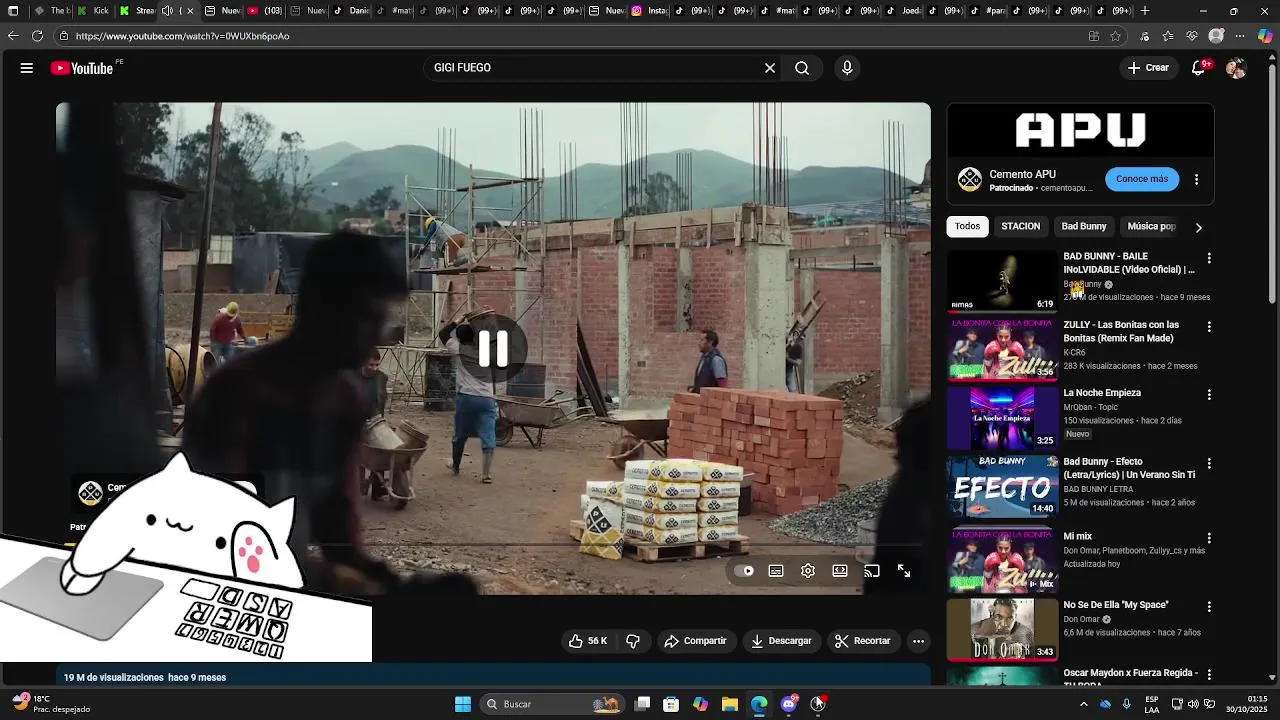
Task: Bookmark this page with the star
Action: coord(1115,36)
